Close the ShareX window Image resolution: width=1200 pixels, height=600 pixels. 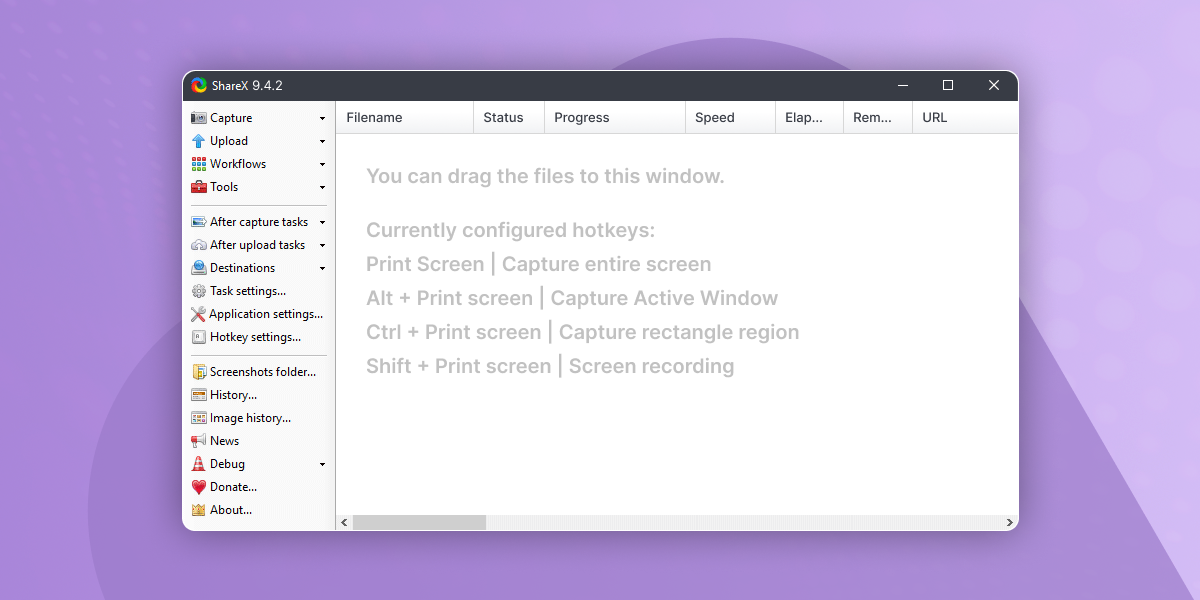[994, 85]
